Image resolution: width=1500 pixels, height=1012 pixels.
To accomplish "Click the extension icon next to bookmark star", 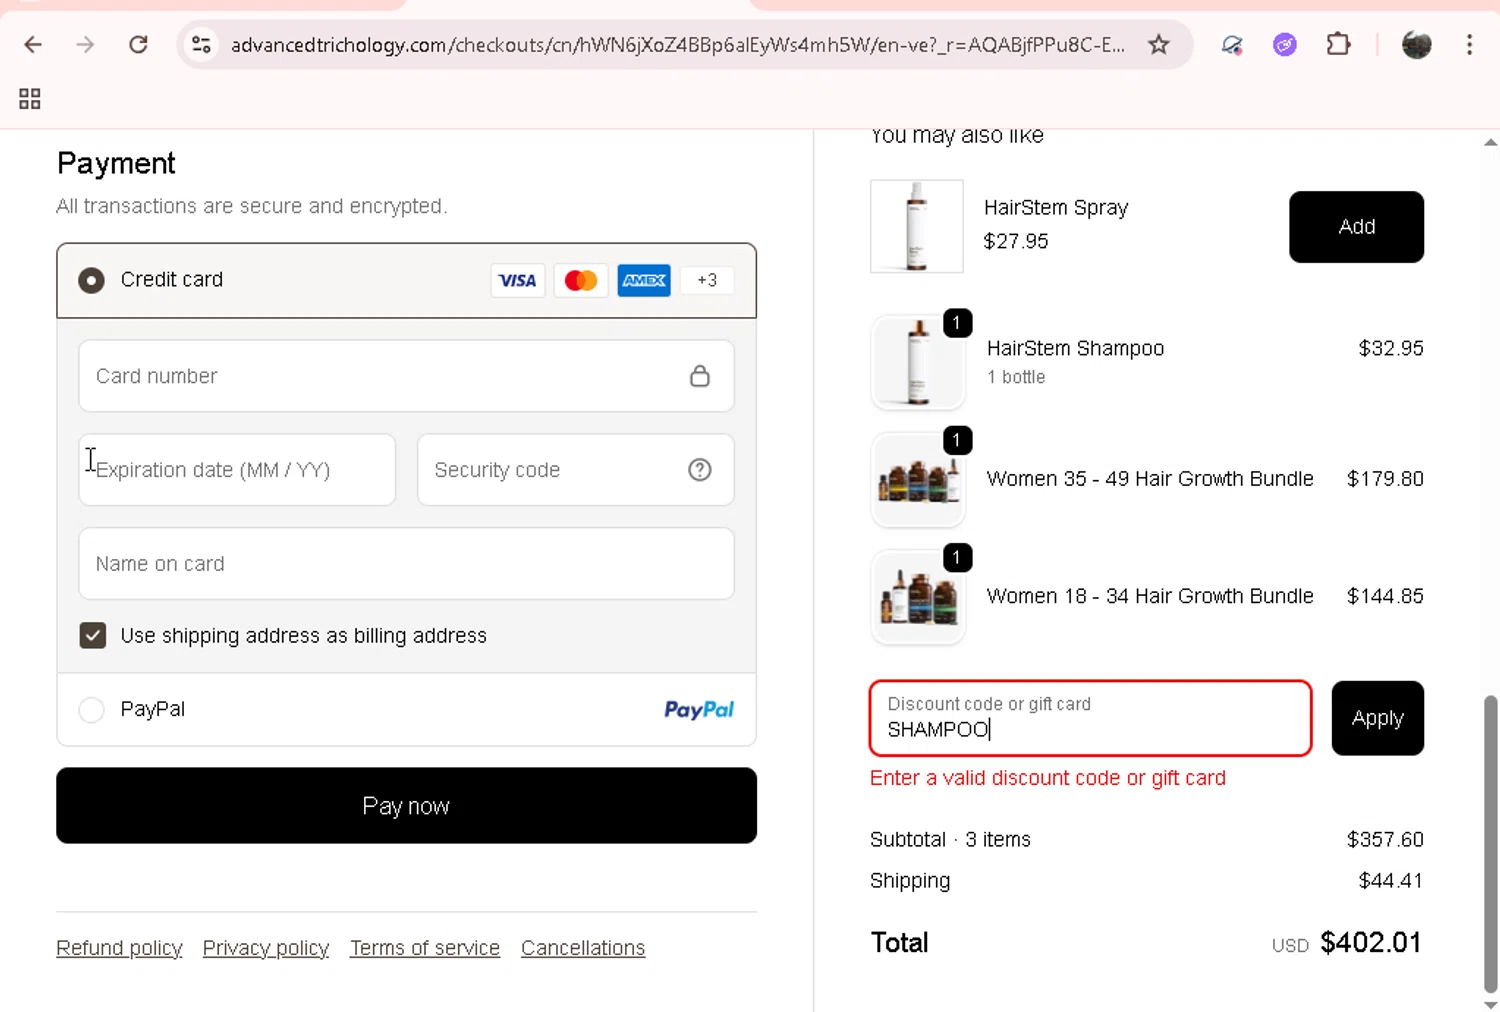I will point(1232,44).
